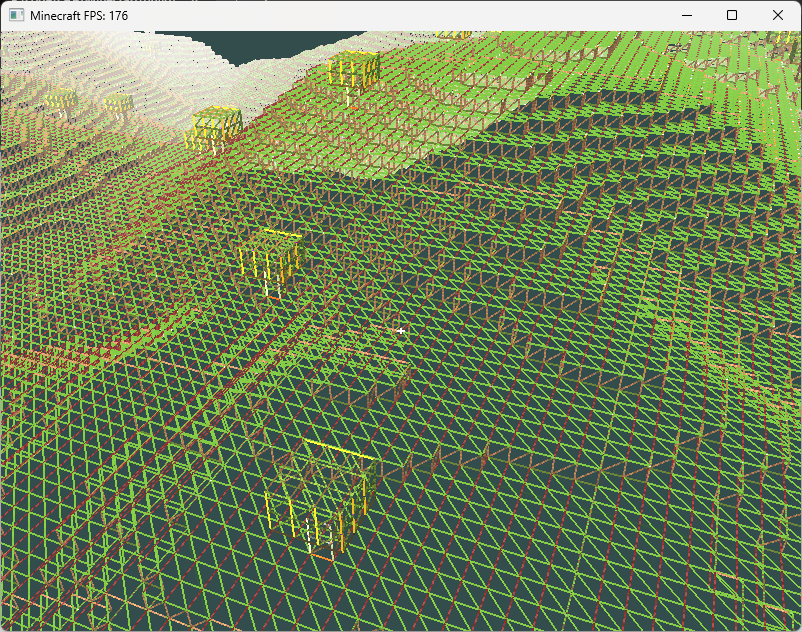
Task: Click the second small yellow block from the left
Action: [x=119, y=103]
